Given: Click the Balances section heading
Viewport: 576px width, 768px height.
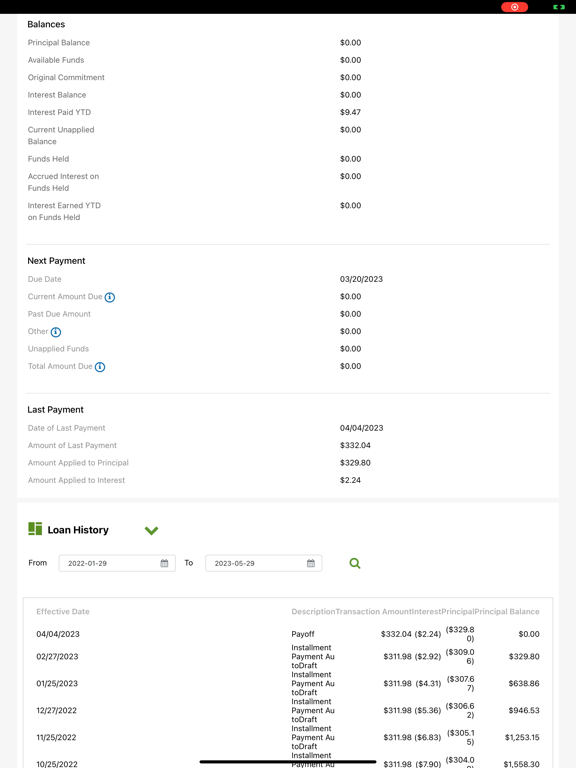Looking at the screenshot, I should click(x=46, y=24).
